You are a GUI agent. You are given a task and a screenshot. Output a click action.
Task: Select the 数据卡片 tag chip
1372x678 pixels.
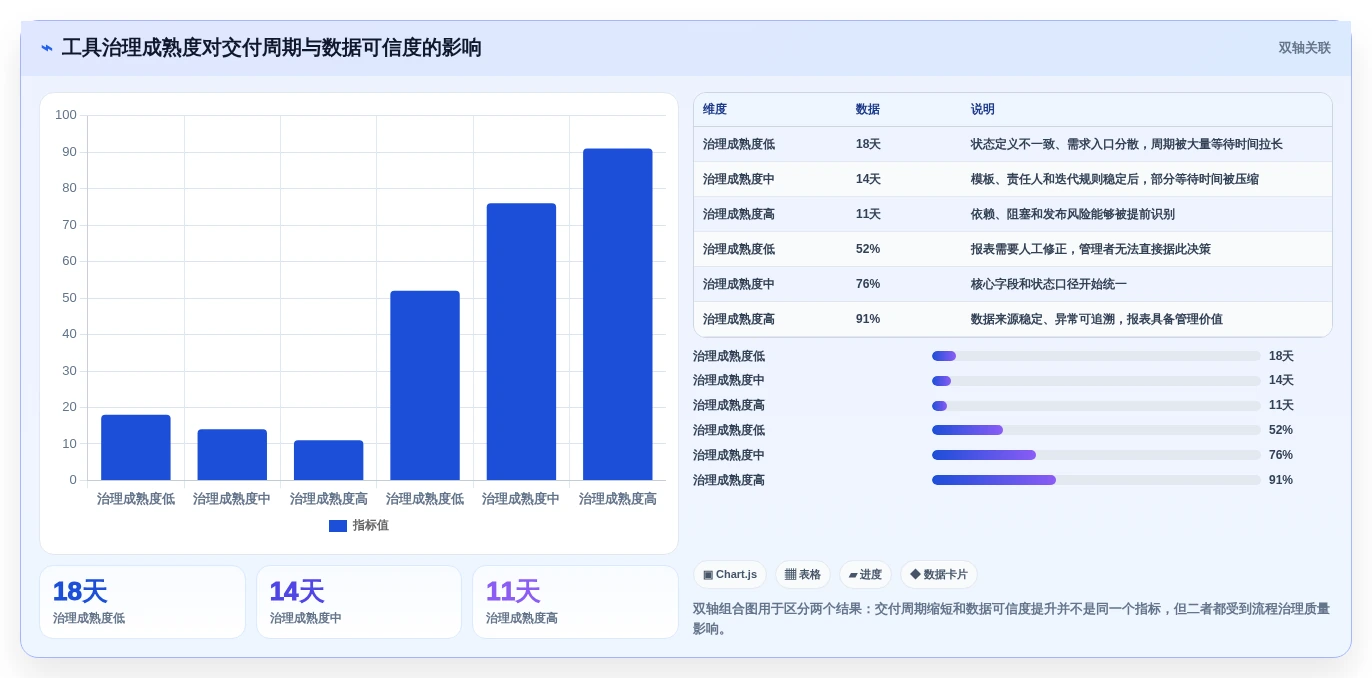[939, 575]
